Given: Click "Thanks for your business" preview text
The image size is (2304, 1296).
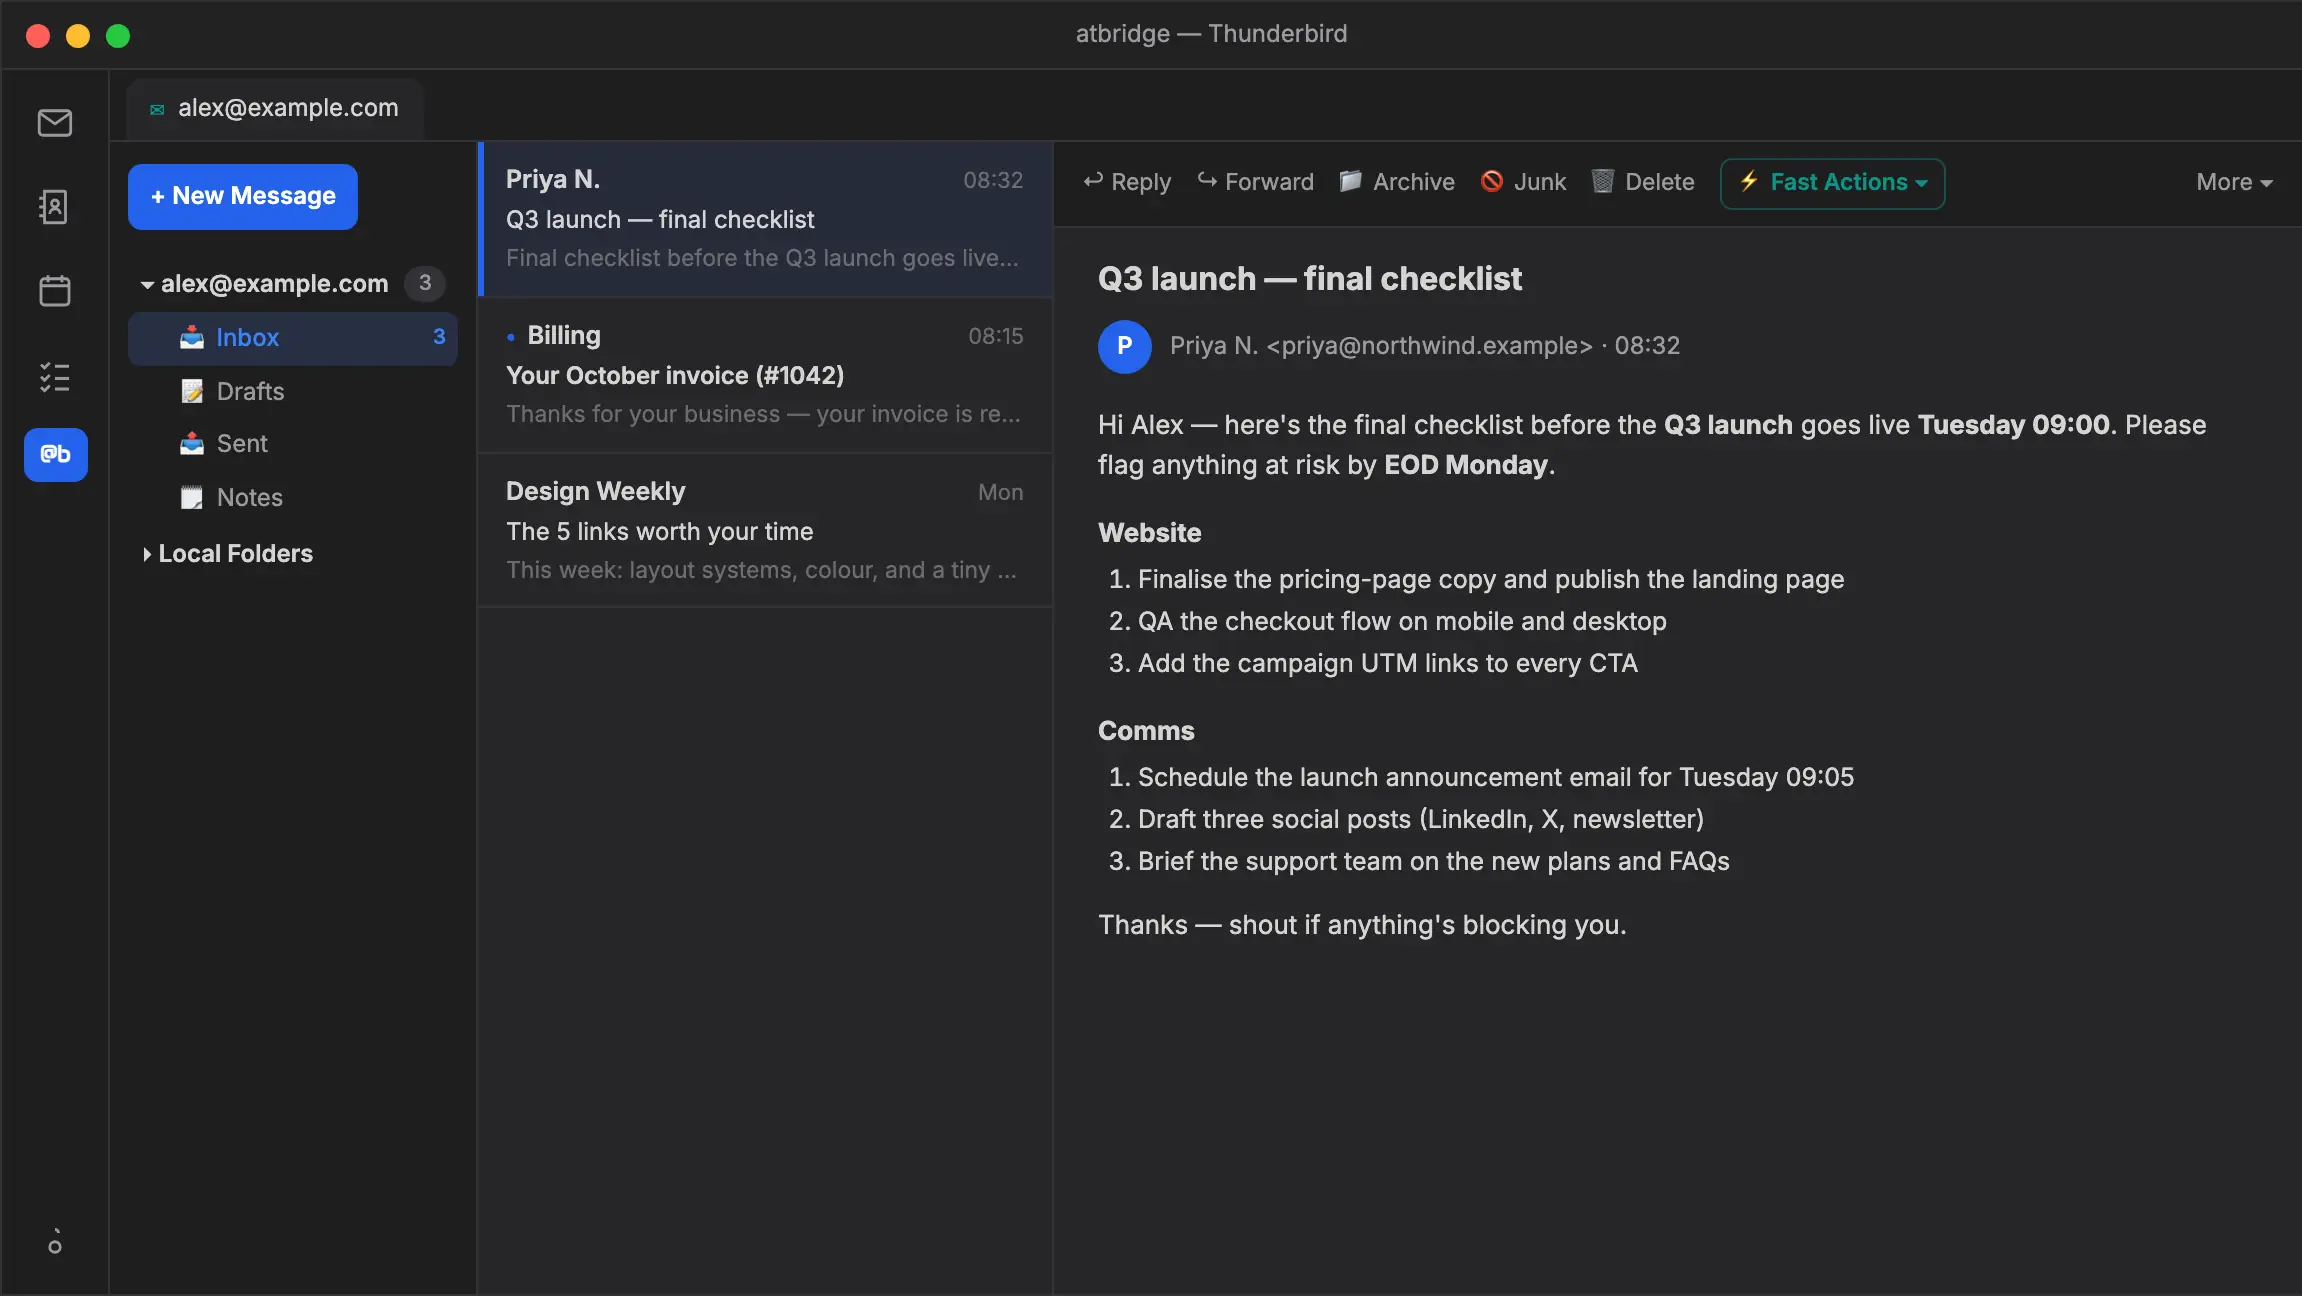Looking at the screenshot, I should click(763, 414).
